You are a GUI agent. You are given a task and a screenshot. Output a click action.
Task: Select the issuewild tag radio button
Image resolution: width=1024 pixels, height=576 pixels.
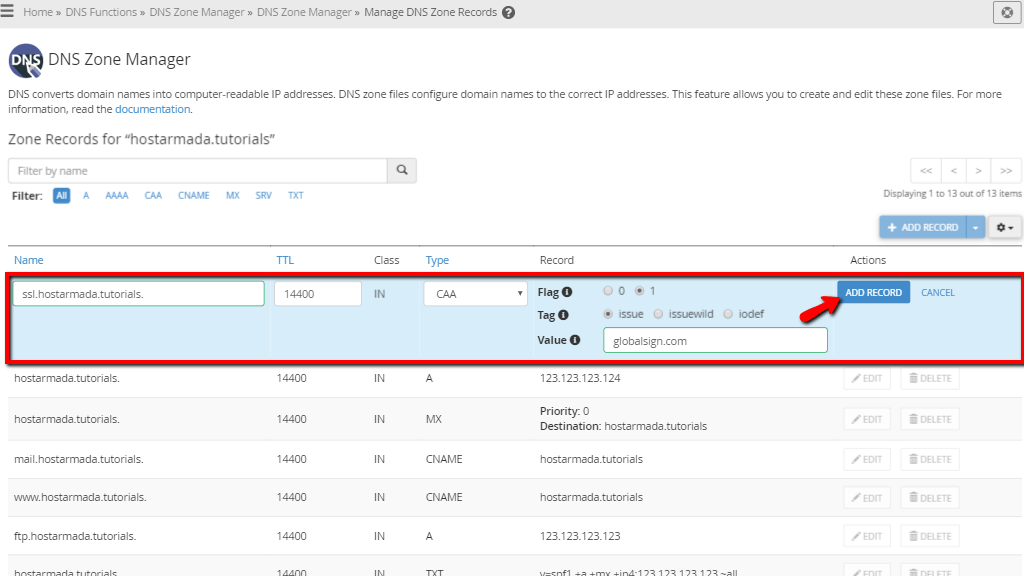tap(658, 314)
